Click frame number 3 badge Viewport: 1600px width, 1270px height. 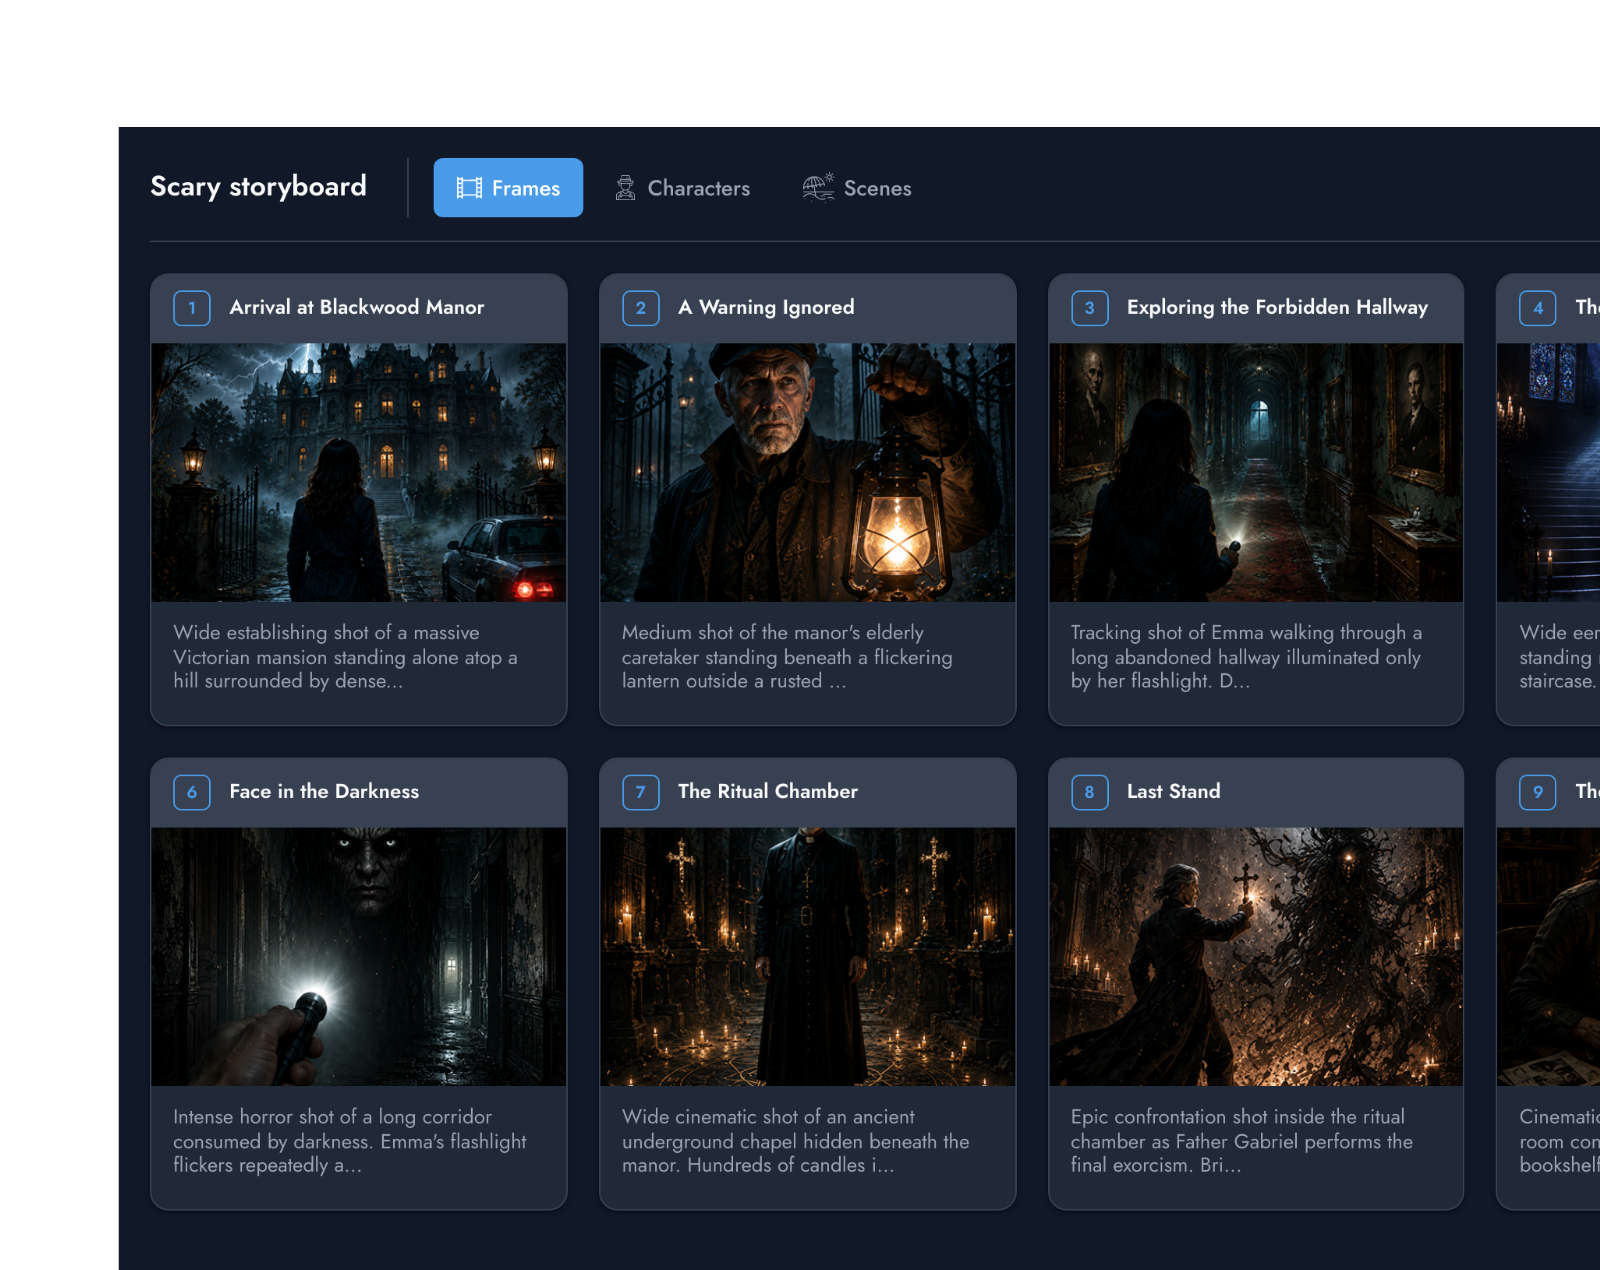[x=1090, y=308]
